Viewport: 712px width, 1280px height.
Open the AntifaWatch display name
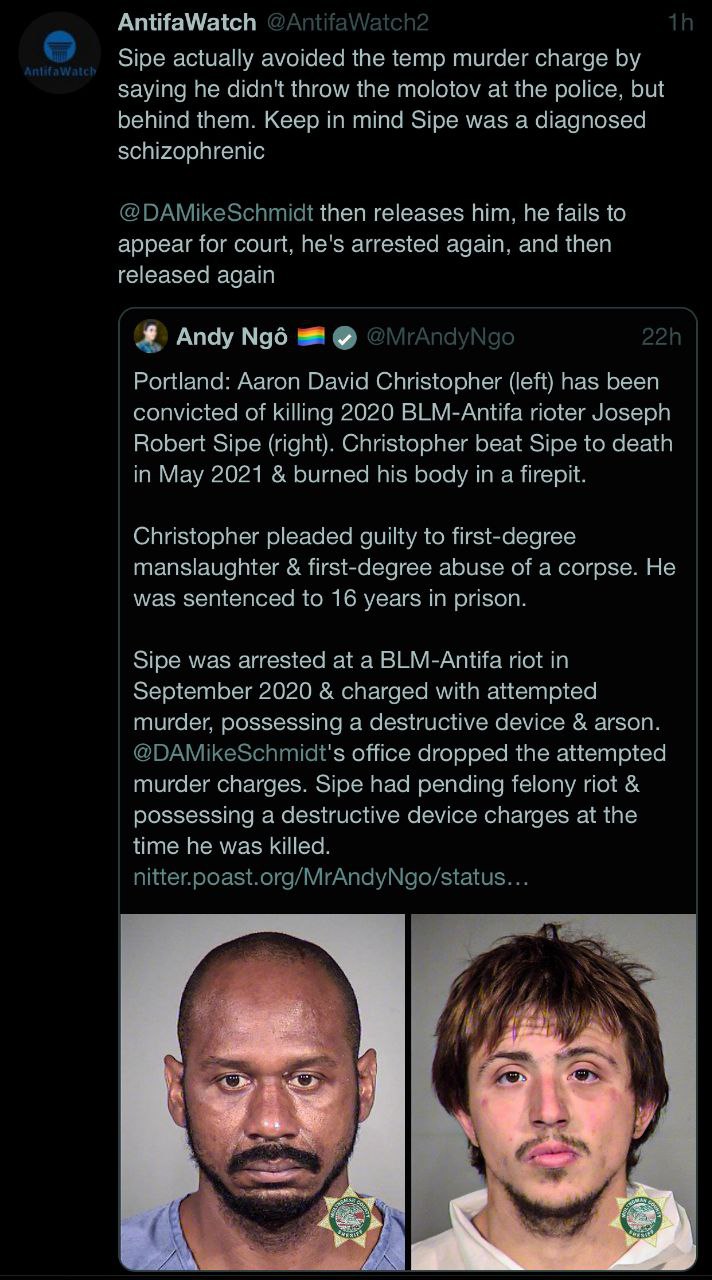tap(185, 22)
